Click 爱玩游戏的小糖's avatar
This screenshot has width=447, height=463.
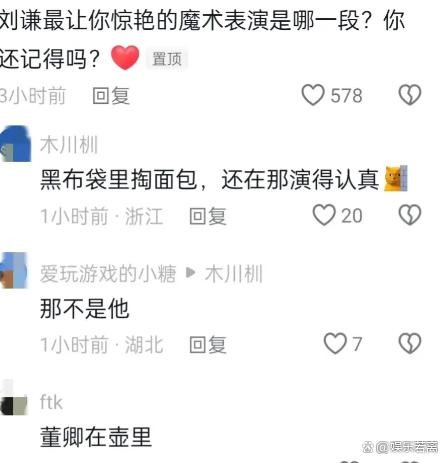pos(13,270)
